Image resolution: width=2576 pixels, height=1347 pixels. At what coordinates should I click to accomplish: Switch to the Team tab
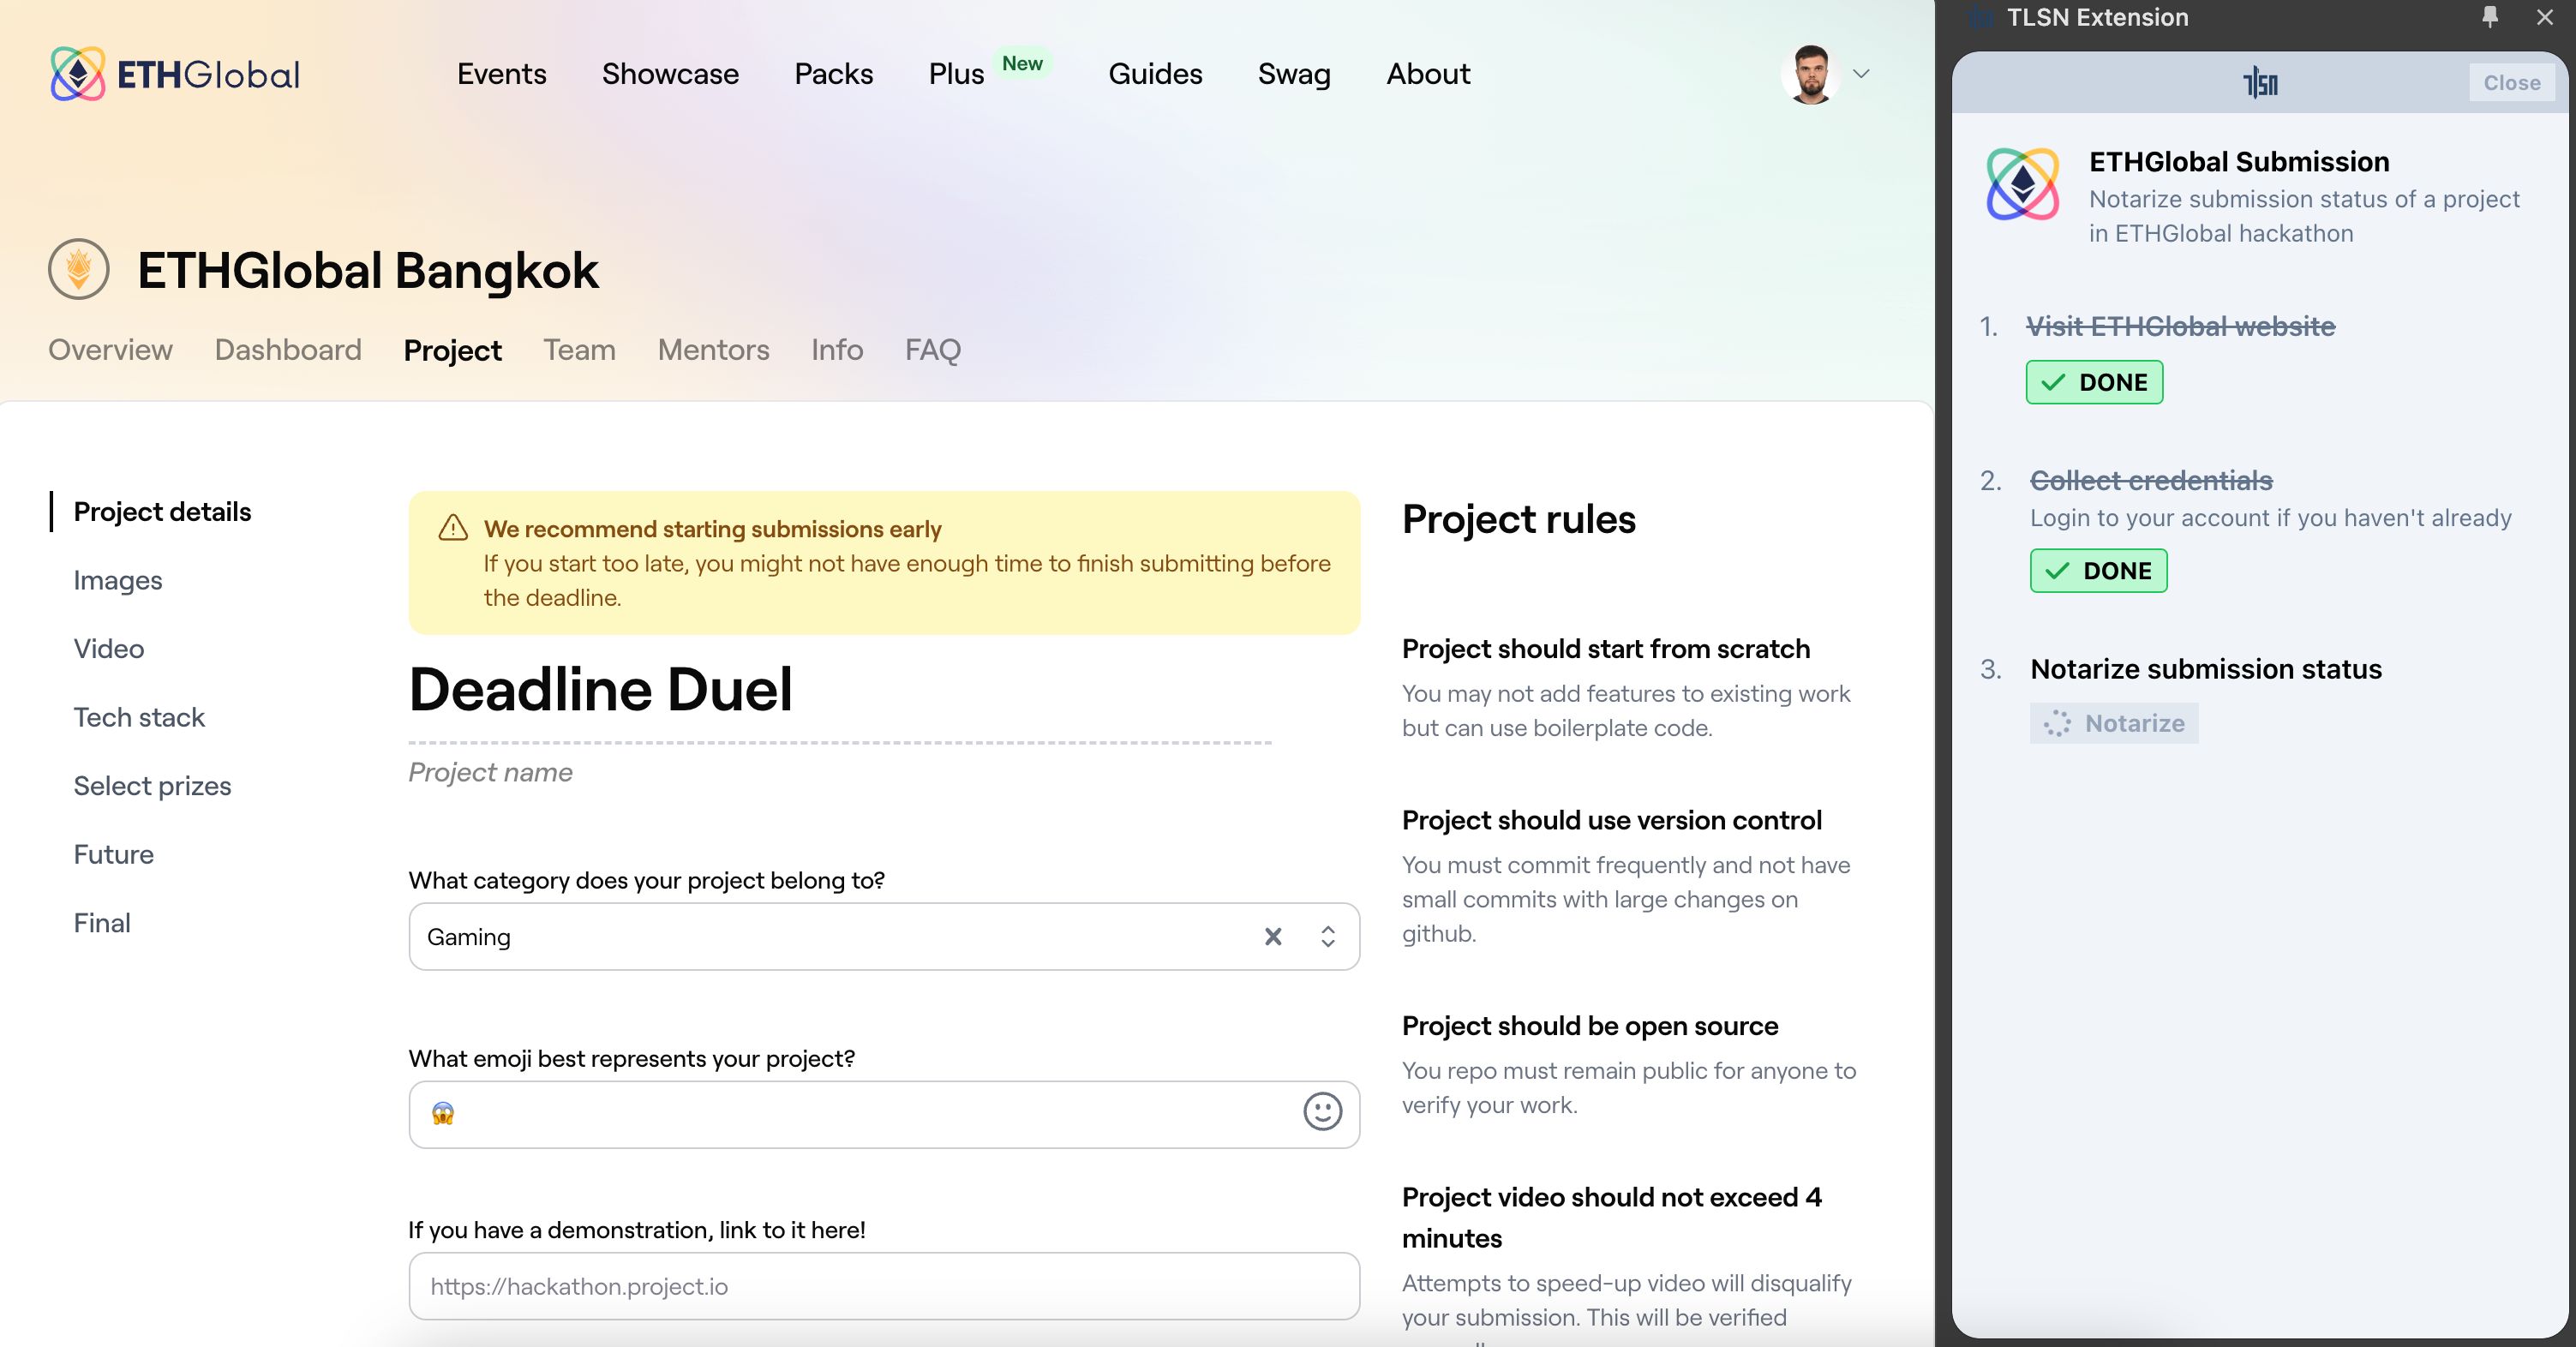pyautogui.click(x=579, y=350)
